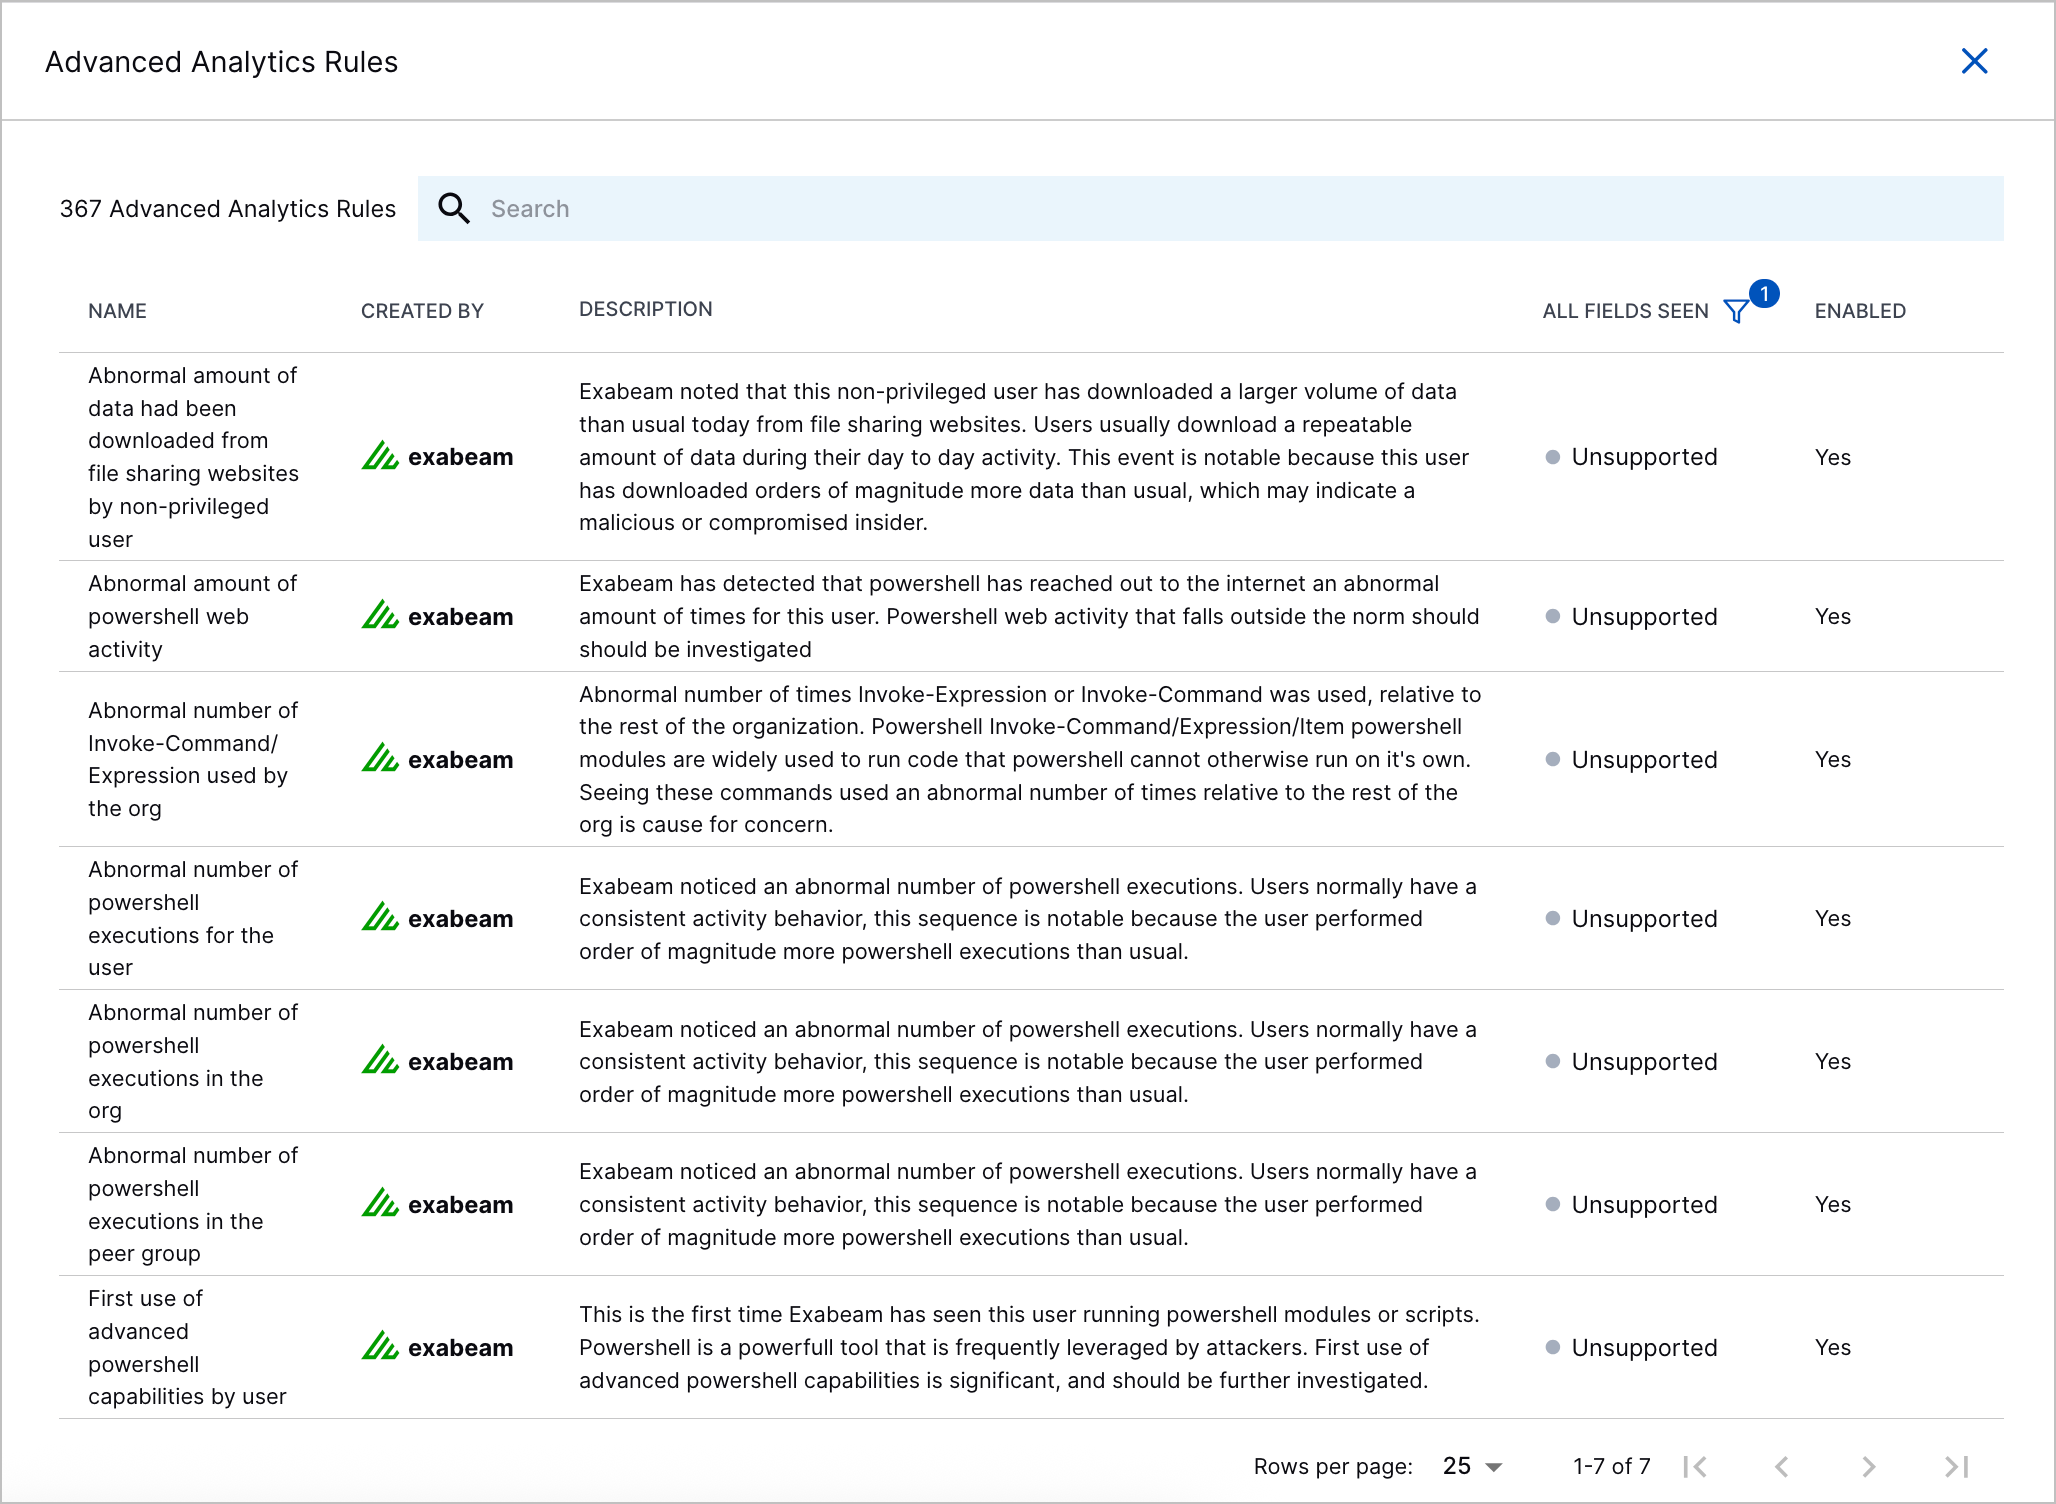Screen dimensions: 2056x1504
Task: Click the magnifying glass search icon
Action: [454, 209]
